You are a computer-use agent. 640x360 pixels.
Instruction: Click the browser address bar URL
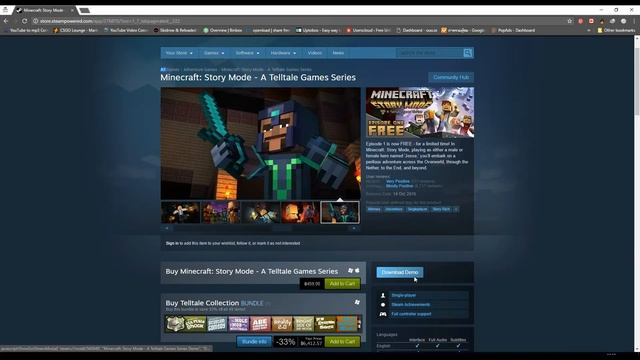click(110, 21)
